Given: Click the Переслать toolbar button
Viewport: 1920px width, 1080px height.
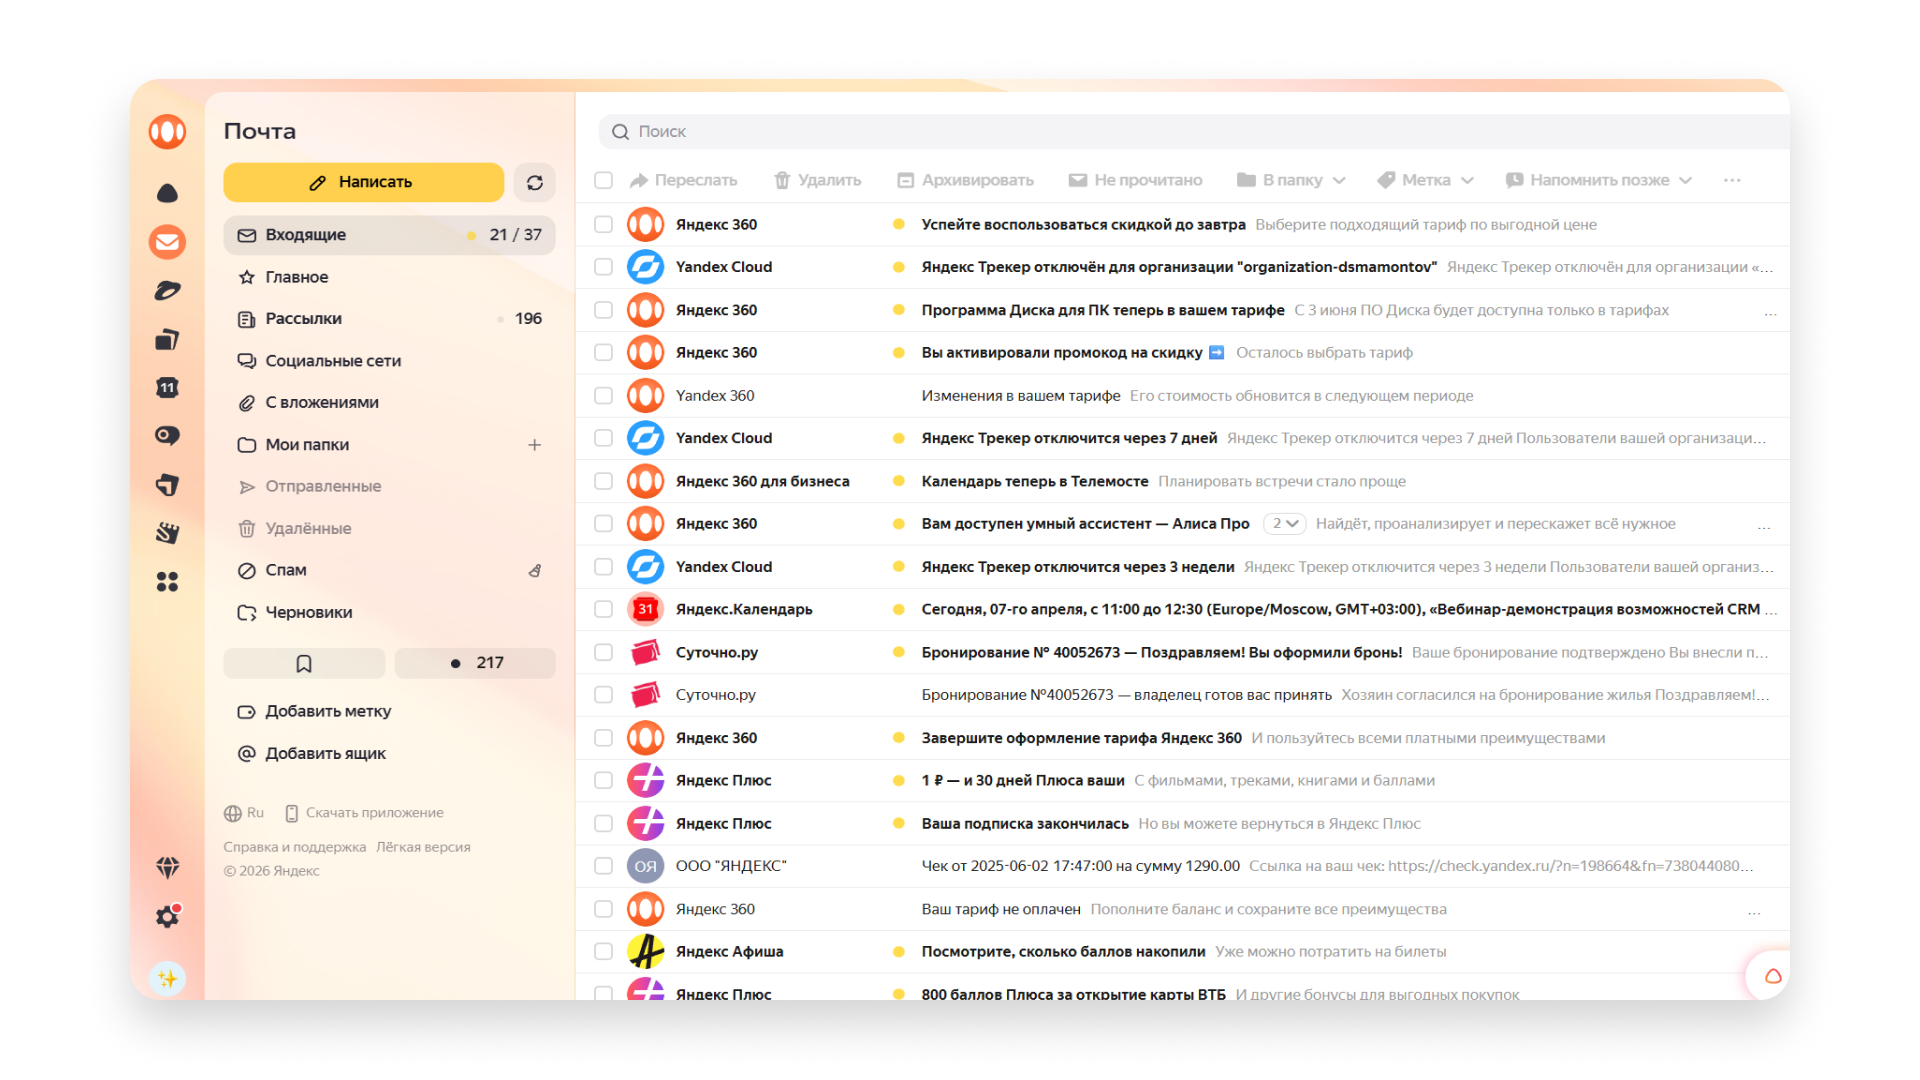Looking at the screenshot, I should [683, 180].
